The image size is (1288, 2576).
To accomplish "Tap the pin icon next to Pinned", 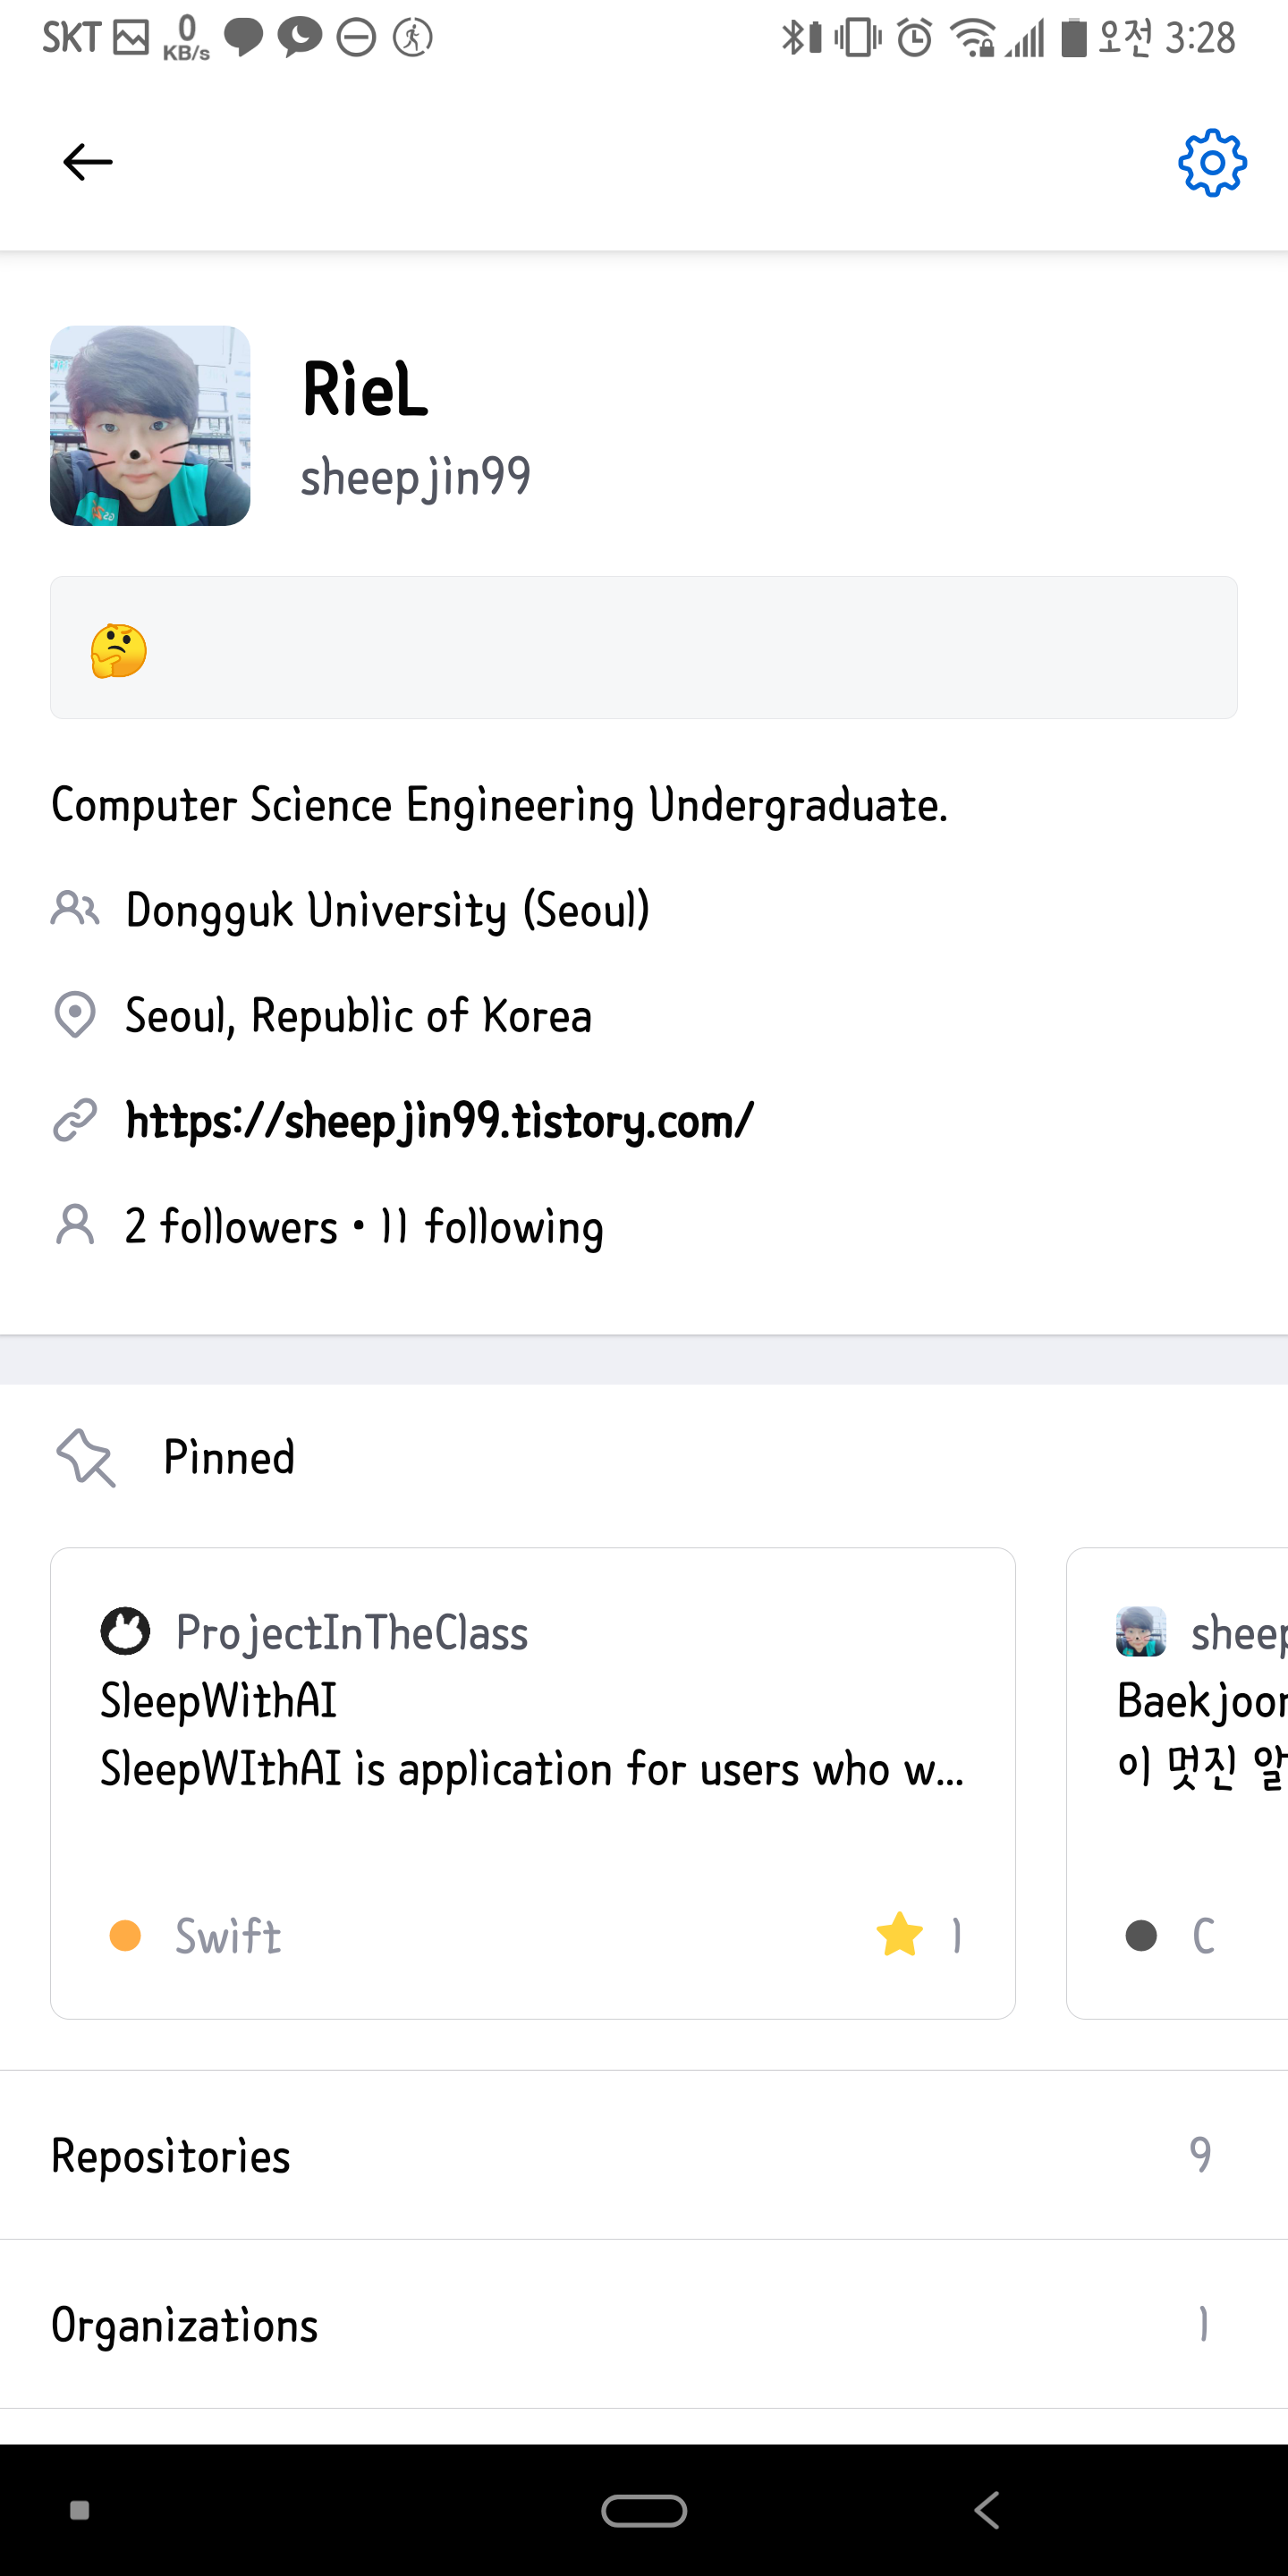I will [86, 1457].
